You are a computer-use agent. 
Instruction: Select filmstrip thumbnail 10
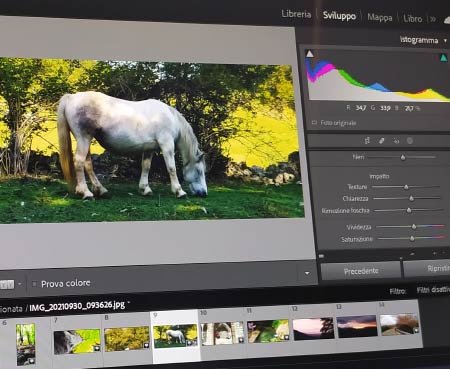[x=223, y=333]
